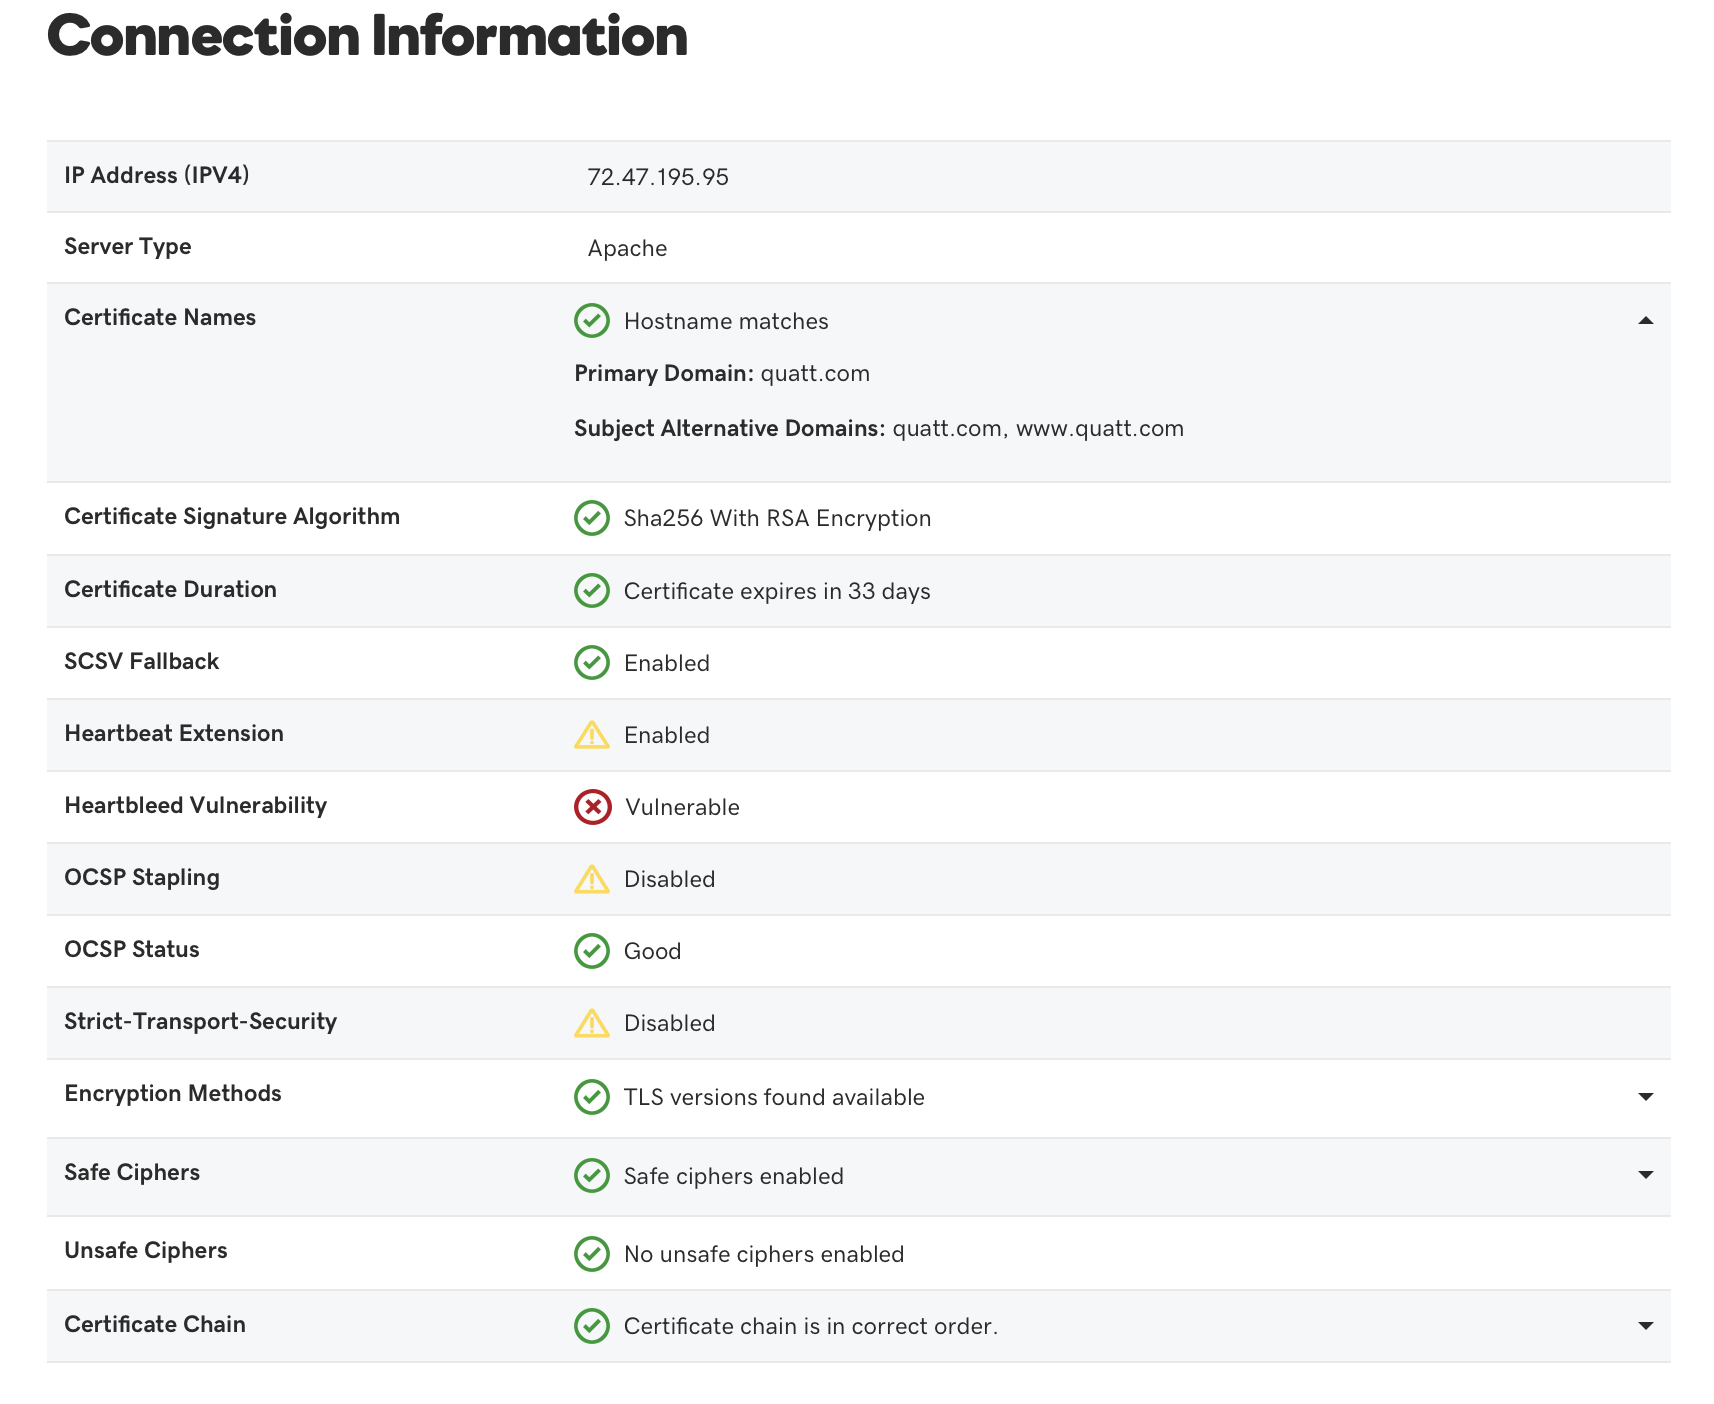Image resolution: width=1714 pixels, height=1404 pixels.
Task: Click the Connection Information heading
Action: click(x=367, y=37)
